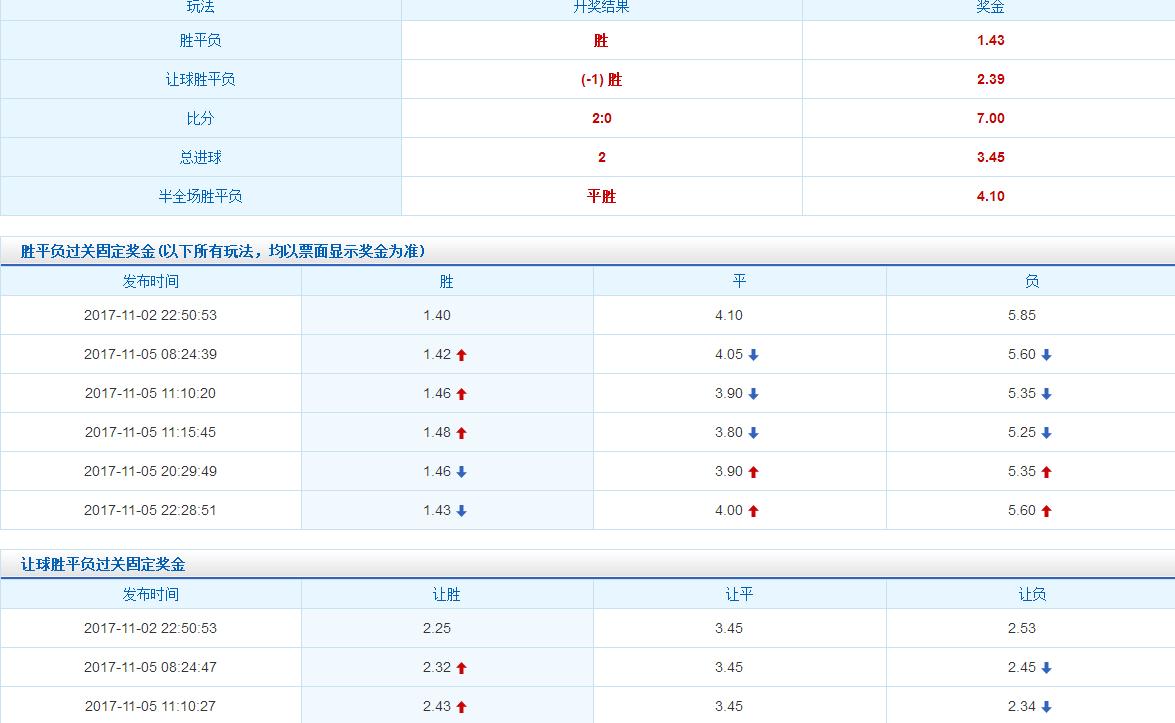Click the down arrow beside 1.43 final win odds
This screenshot has width=1175, height=723.
461,510
